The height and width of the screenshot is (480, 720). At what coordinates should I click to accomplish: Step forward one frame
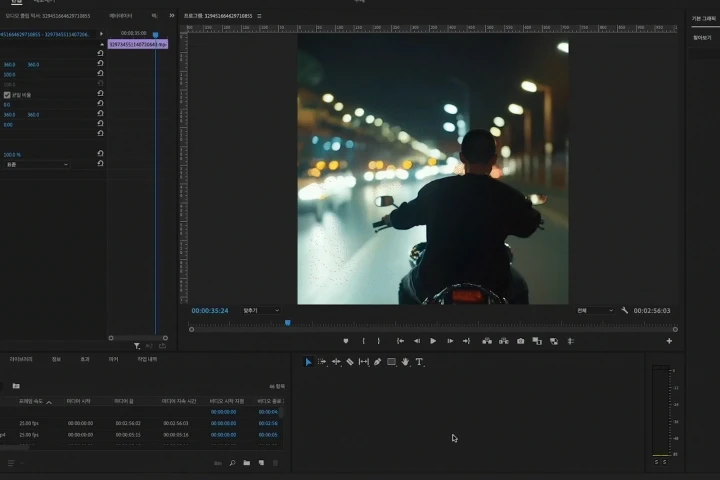tap(450, 341)
